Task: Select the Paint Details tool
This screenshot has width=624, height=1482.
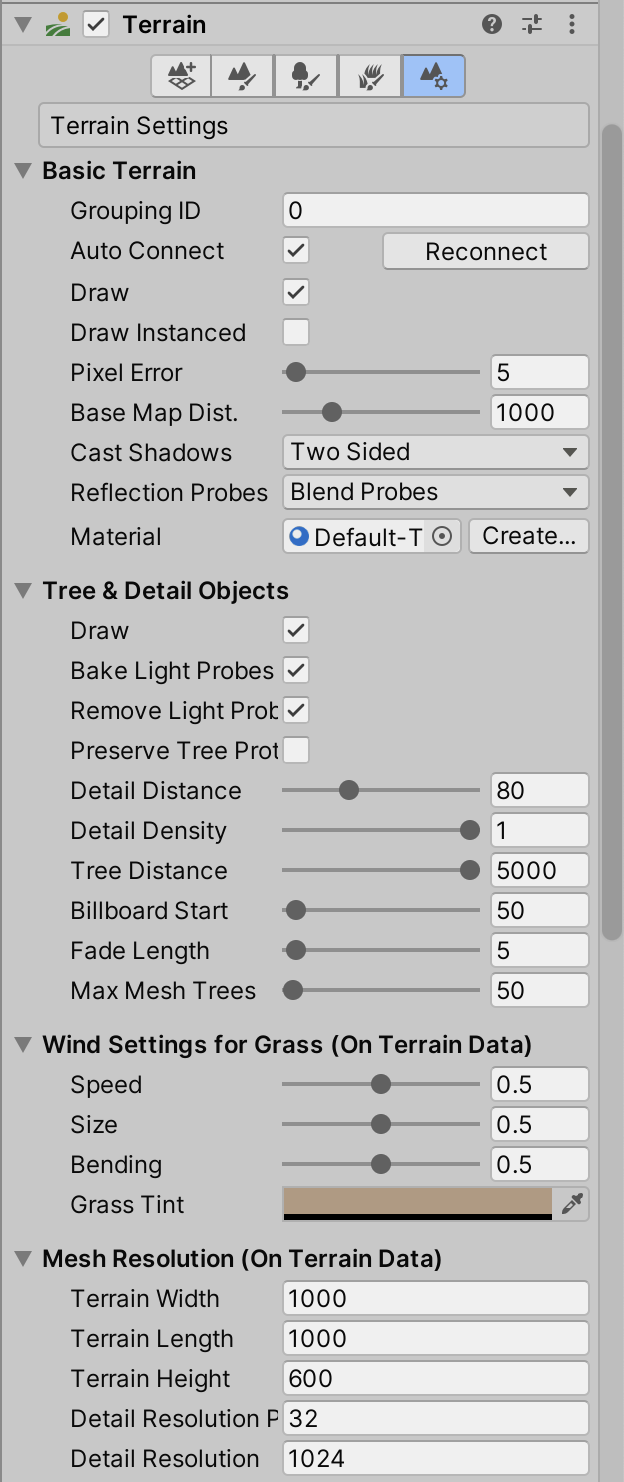Action: click(371, 76)
